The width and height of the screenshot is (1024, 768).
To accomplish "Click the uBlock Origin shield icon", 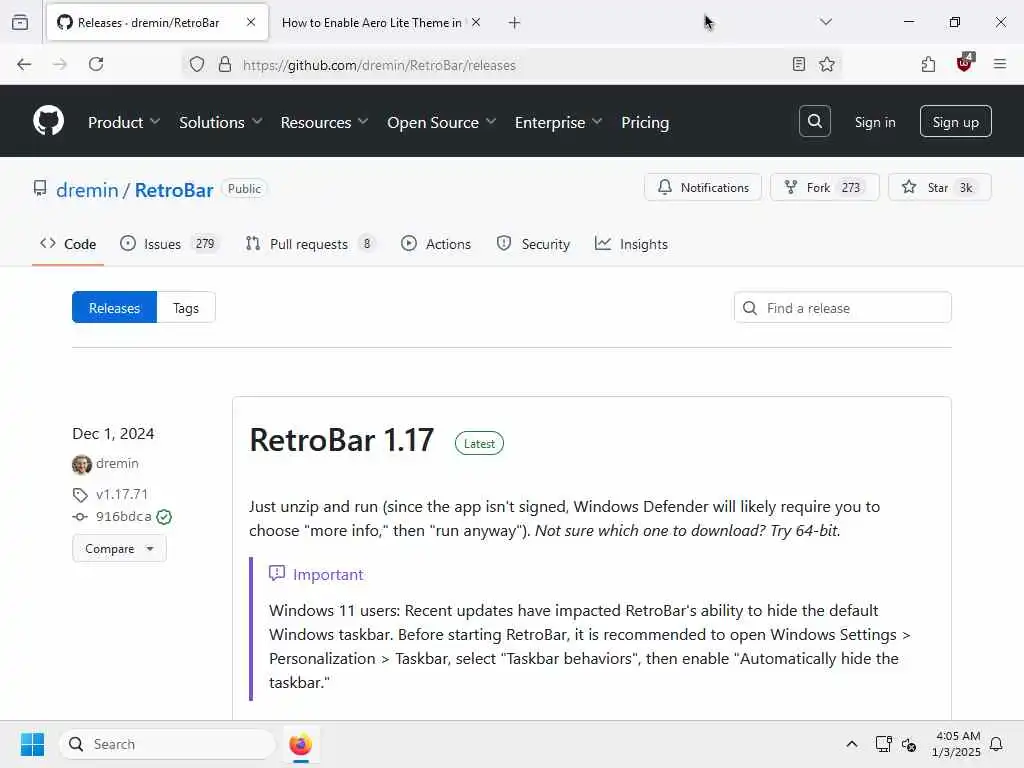I will 964,63.
